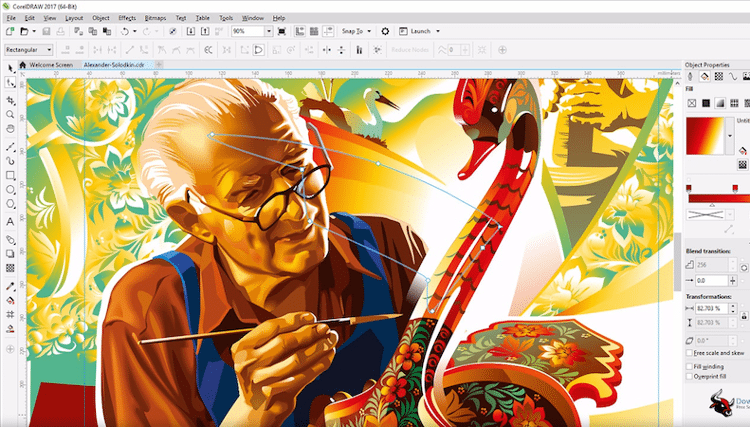Select the Polygon tool
Viewport: 750px width, 427px height.
pos(11,204)
